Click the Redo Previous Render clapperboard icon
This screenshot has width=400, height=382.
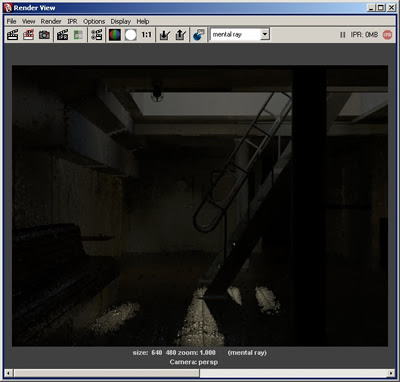click(x=13, y=35)
